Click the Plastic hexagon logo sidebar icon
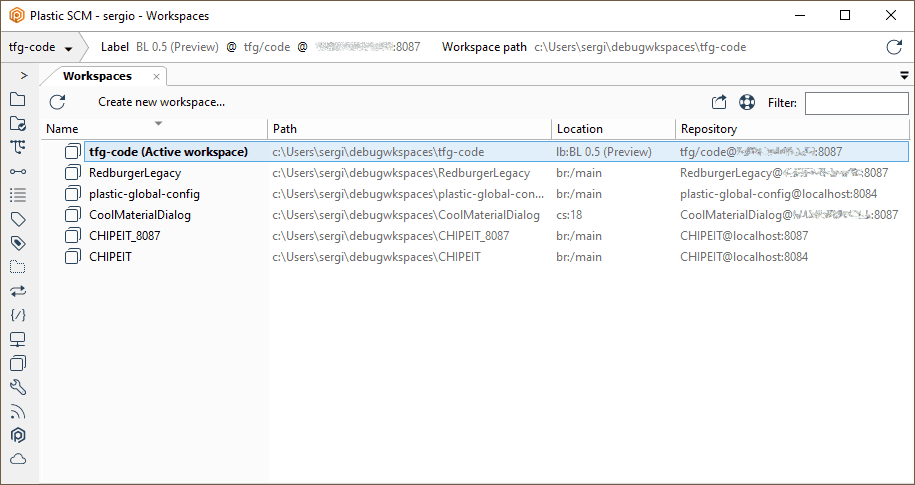 tap(18, 435)
